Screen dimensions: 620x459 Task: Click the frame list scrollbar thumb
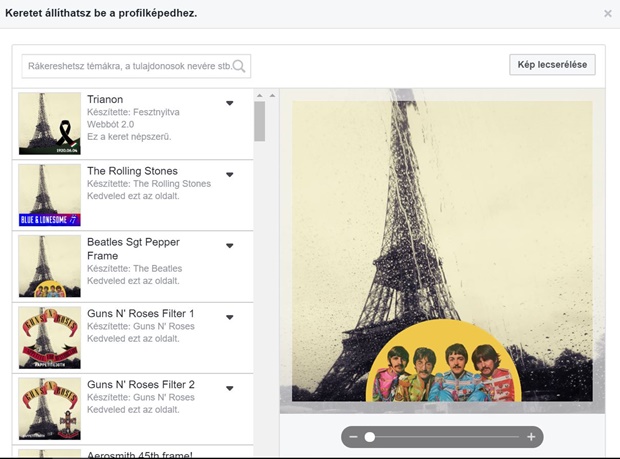260,121
